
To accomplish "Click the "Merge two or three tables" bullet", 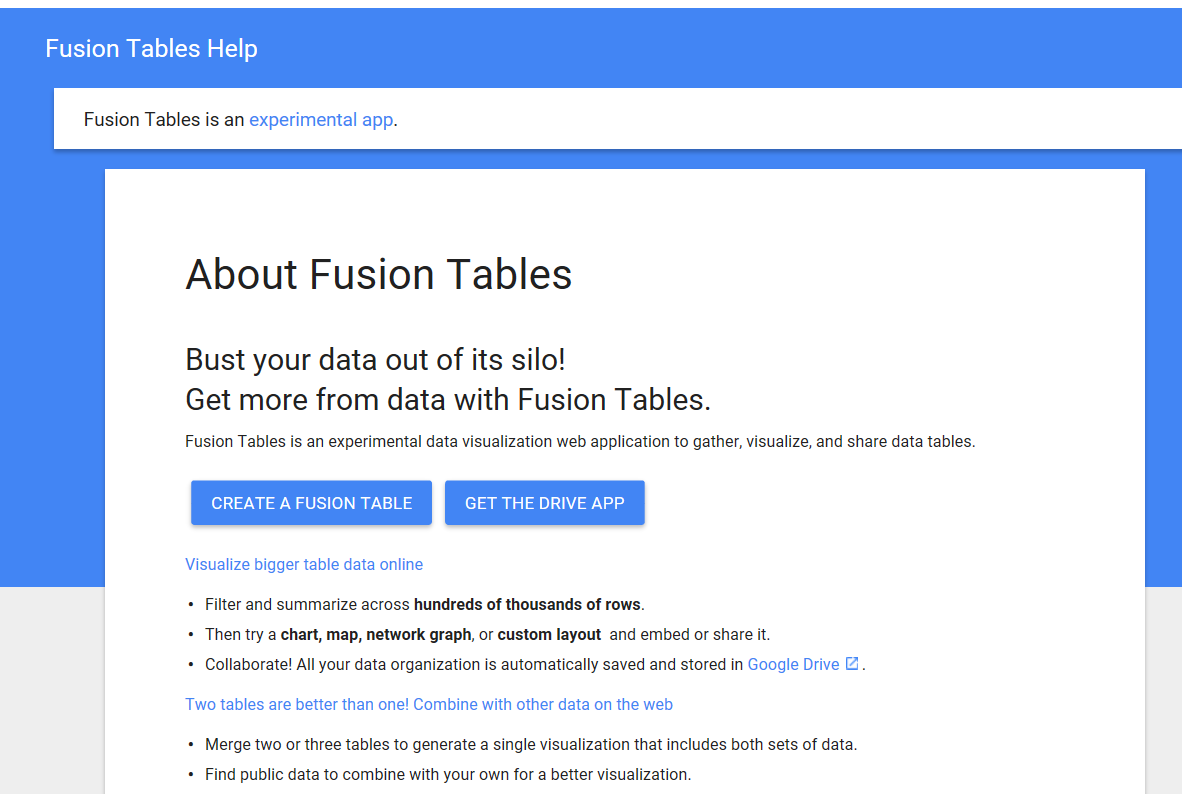I will (x=531, y=744).
